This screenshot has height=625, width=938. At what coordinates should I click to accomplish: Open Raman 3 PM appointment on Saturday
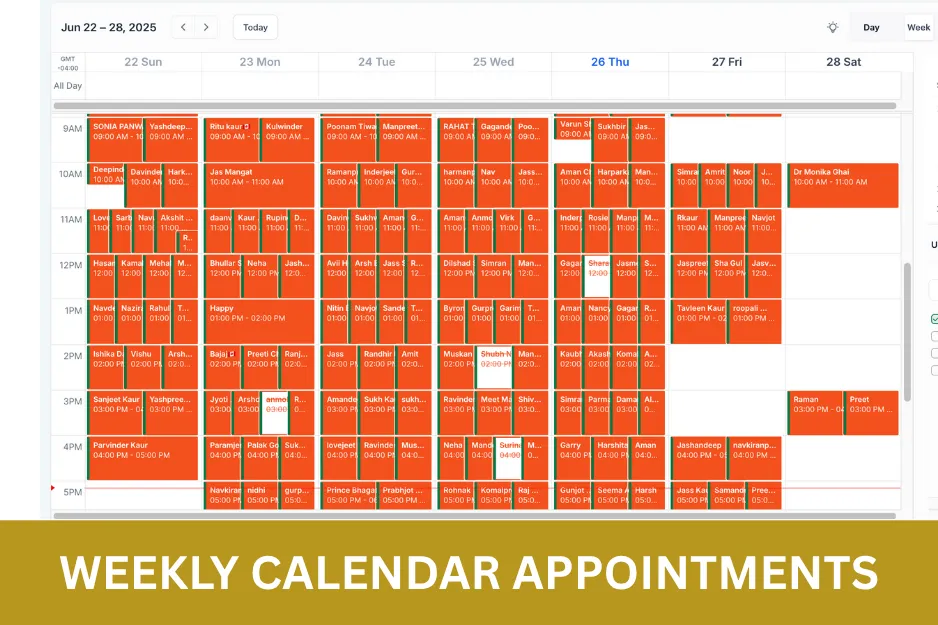coord(815,413)
